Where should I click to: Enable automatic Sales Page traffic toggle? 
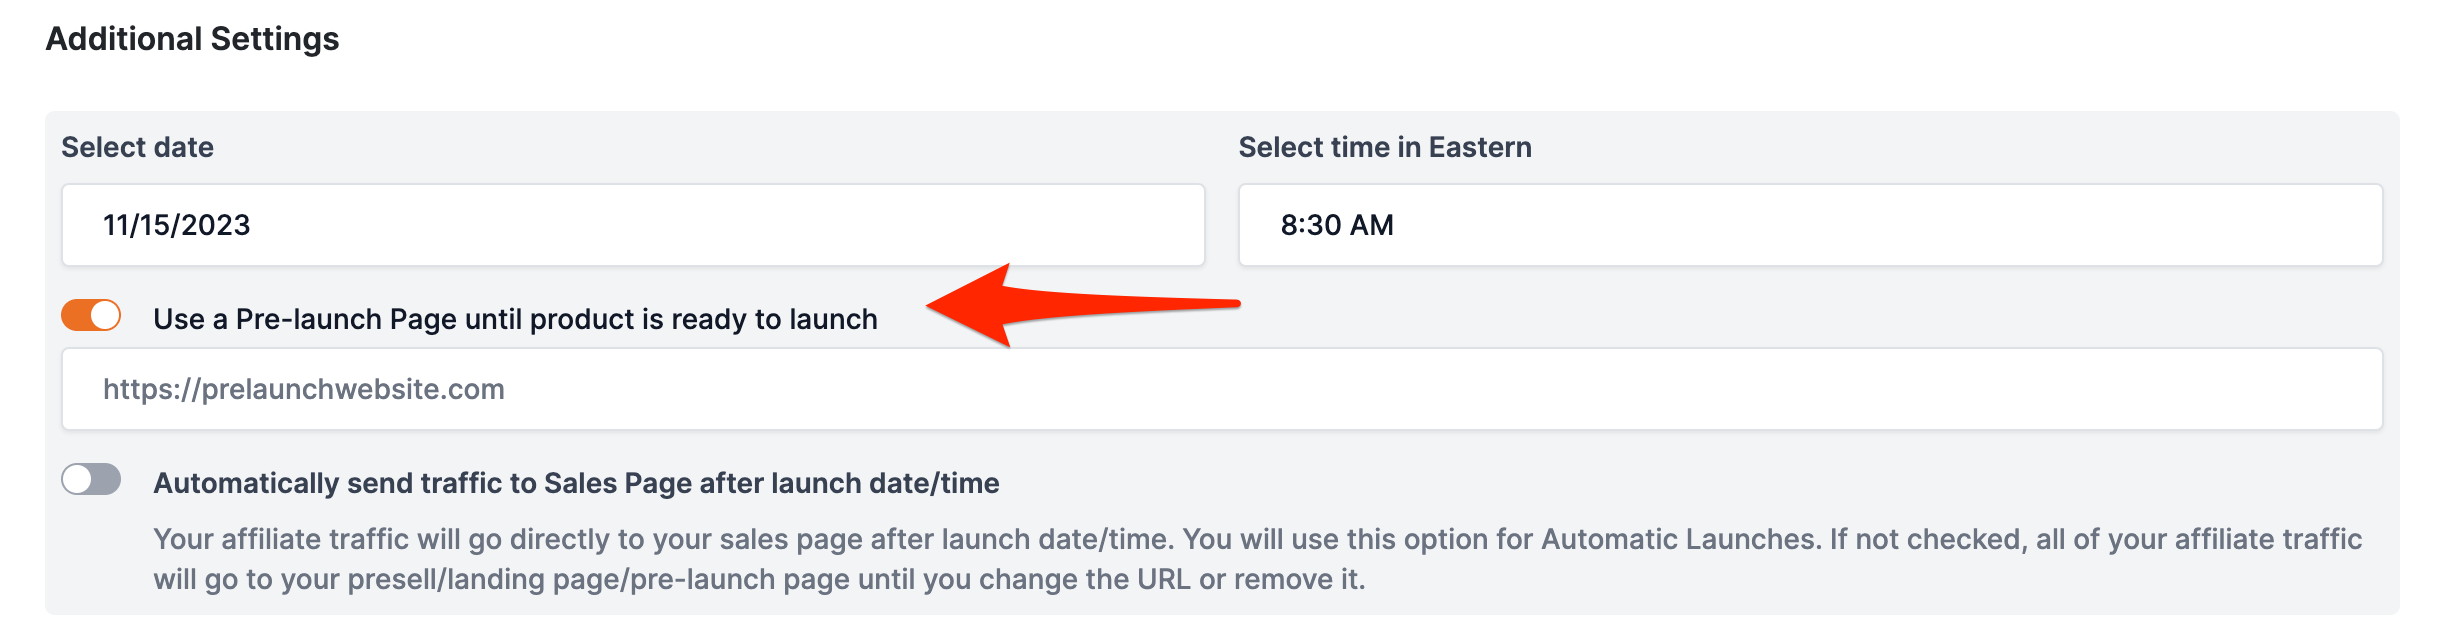tap(91, 480)
